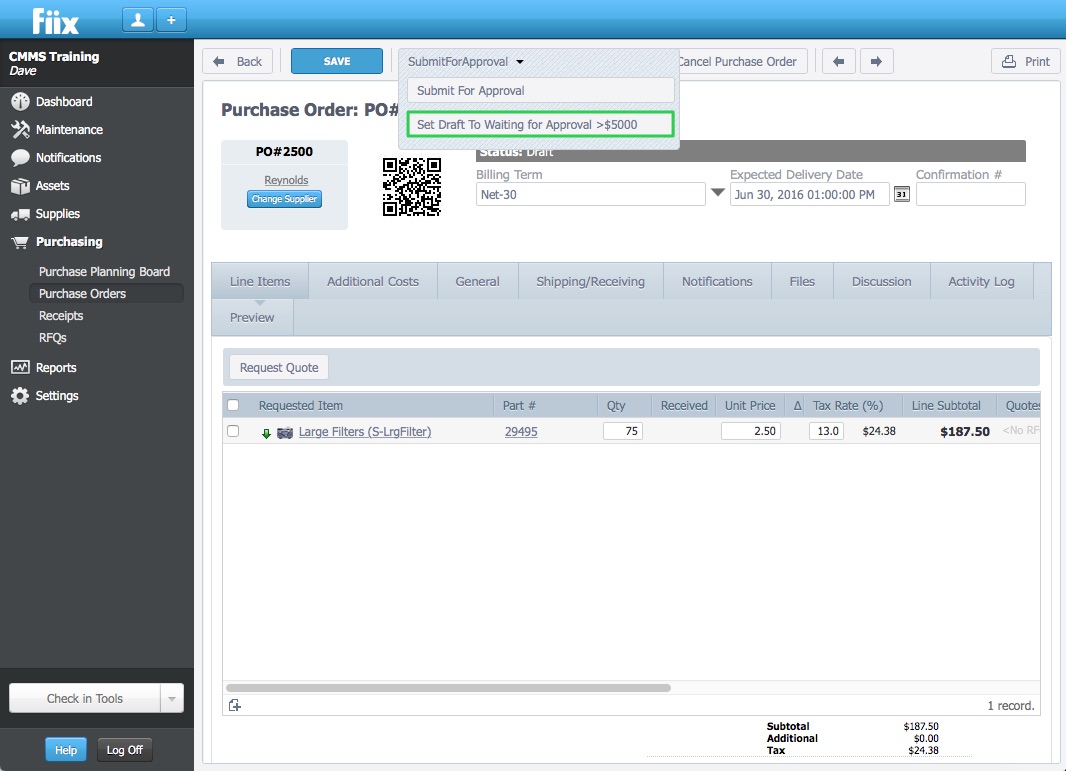This screenshot has width=1066, height=771.
Task: Open part number 29495 link
Action: pos(521,432)
